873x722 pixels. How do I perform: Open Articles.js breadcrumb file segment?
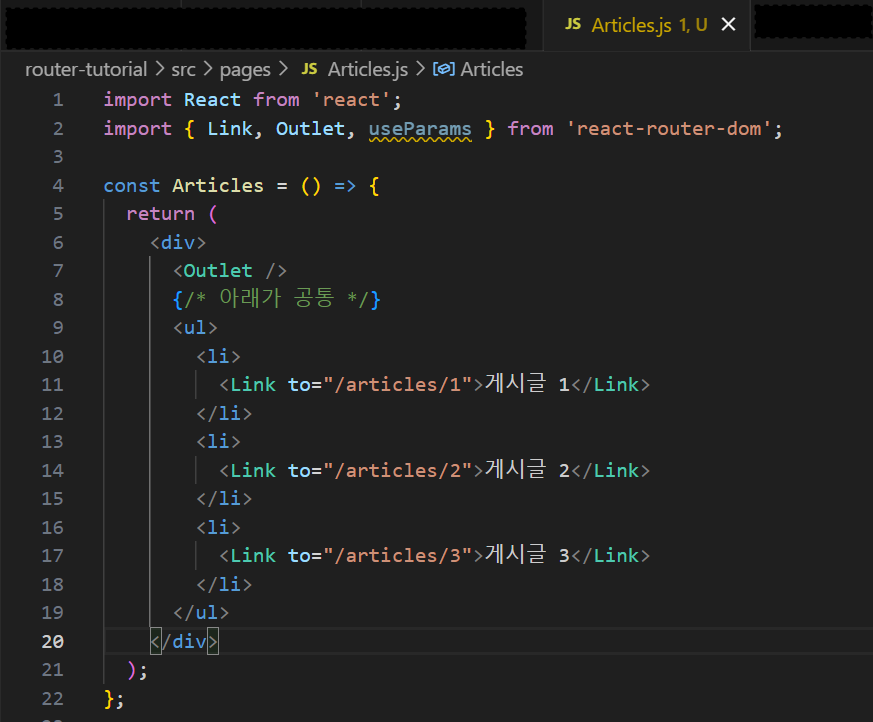[367, 70]
